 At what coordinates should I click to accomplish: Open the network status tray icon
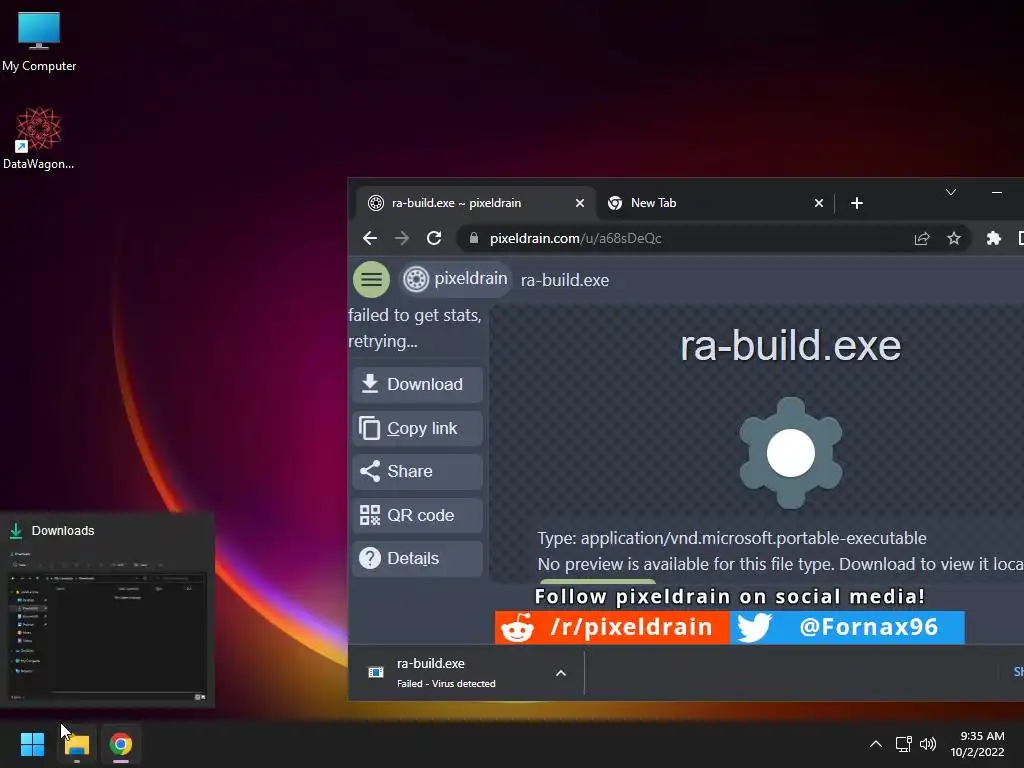[903, 744]
